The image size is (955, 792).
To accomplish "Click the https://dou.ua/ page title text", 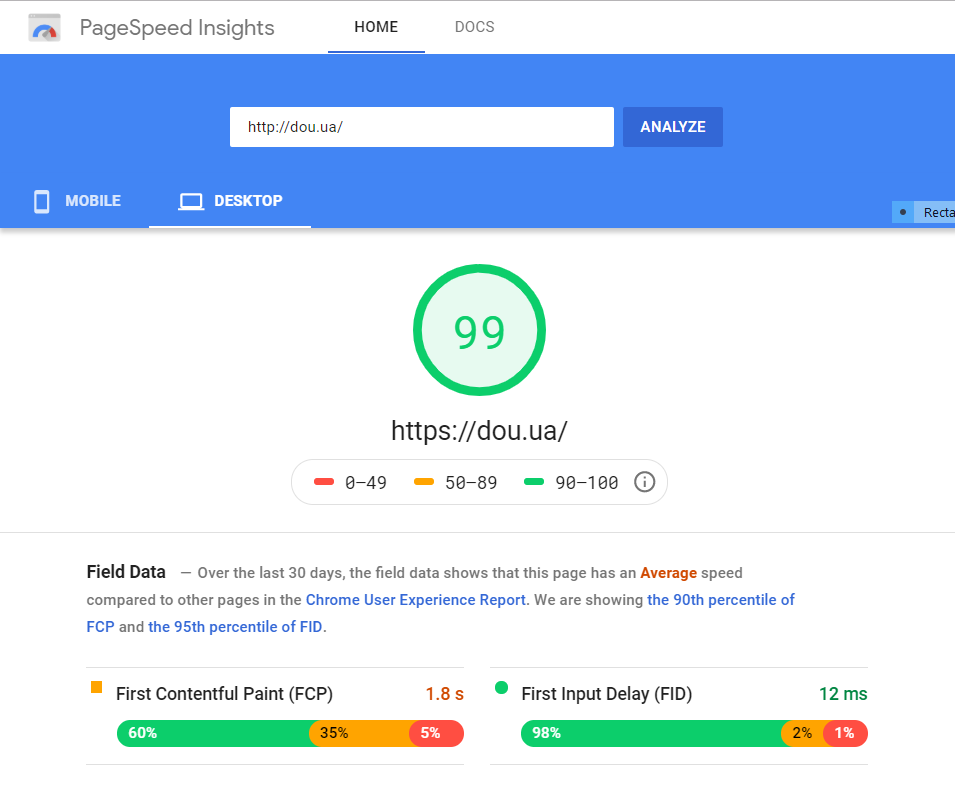I will (479, 431).
